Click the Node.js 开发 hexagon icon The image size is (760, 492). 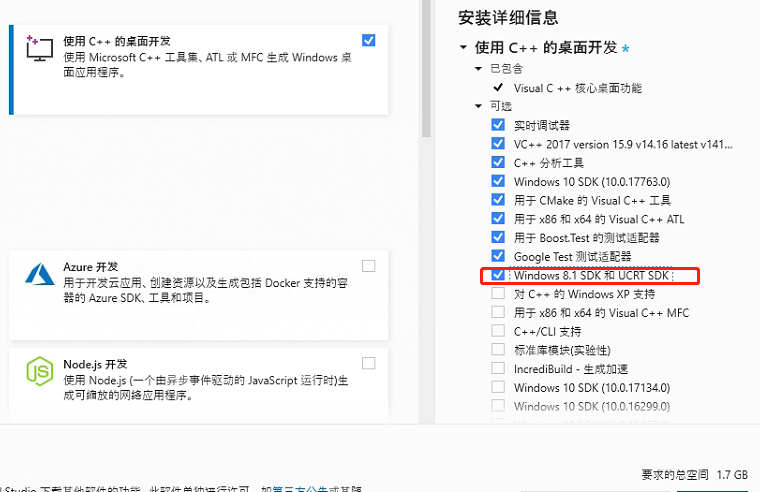click(x=40, y=371)
